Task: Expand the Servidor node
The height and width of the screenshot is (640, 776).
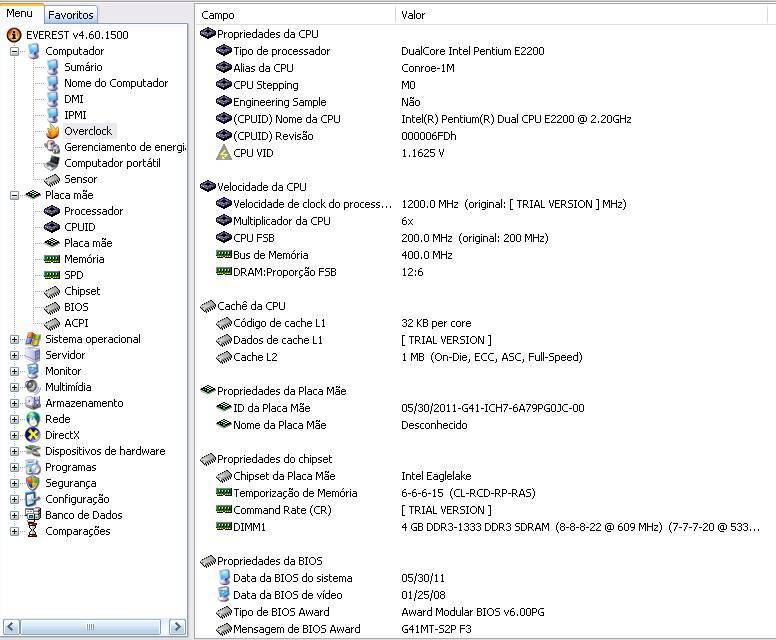Action: pyautogui.click(x=14, y=355)
